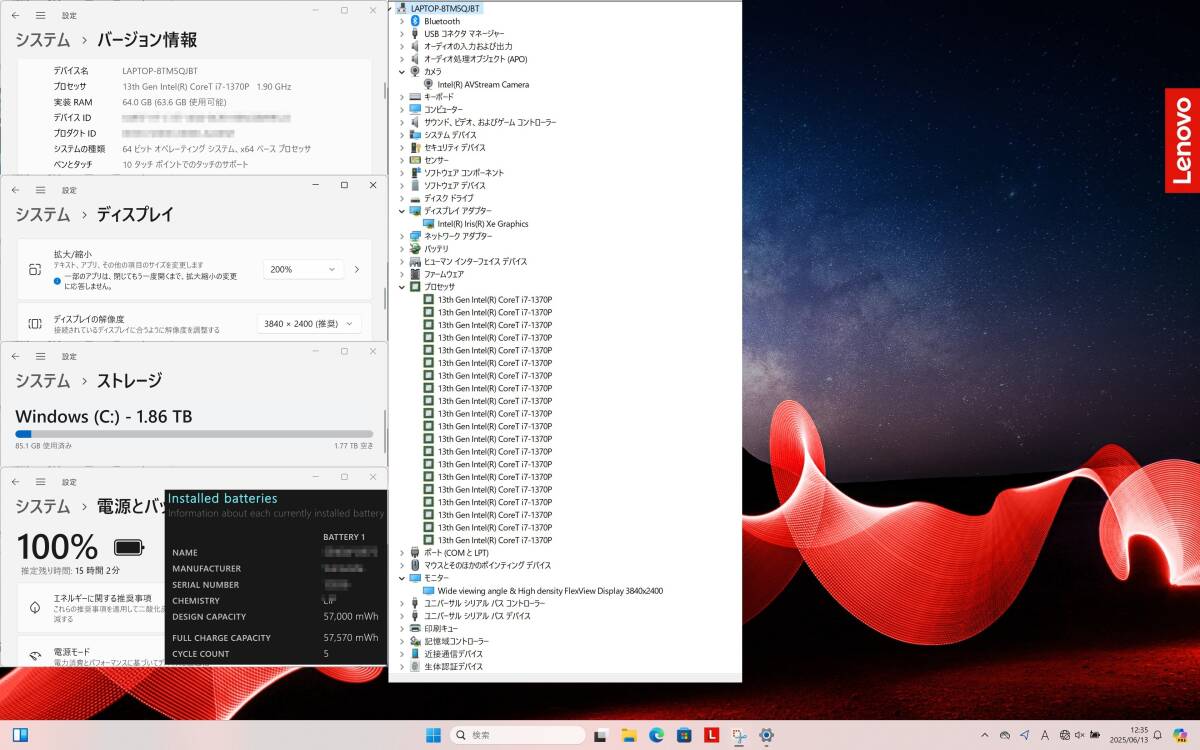
Task: Click the 印刷キュー printer icon
Action: (x=415, y=629)
